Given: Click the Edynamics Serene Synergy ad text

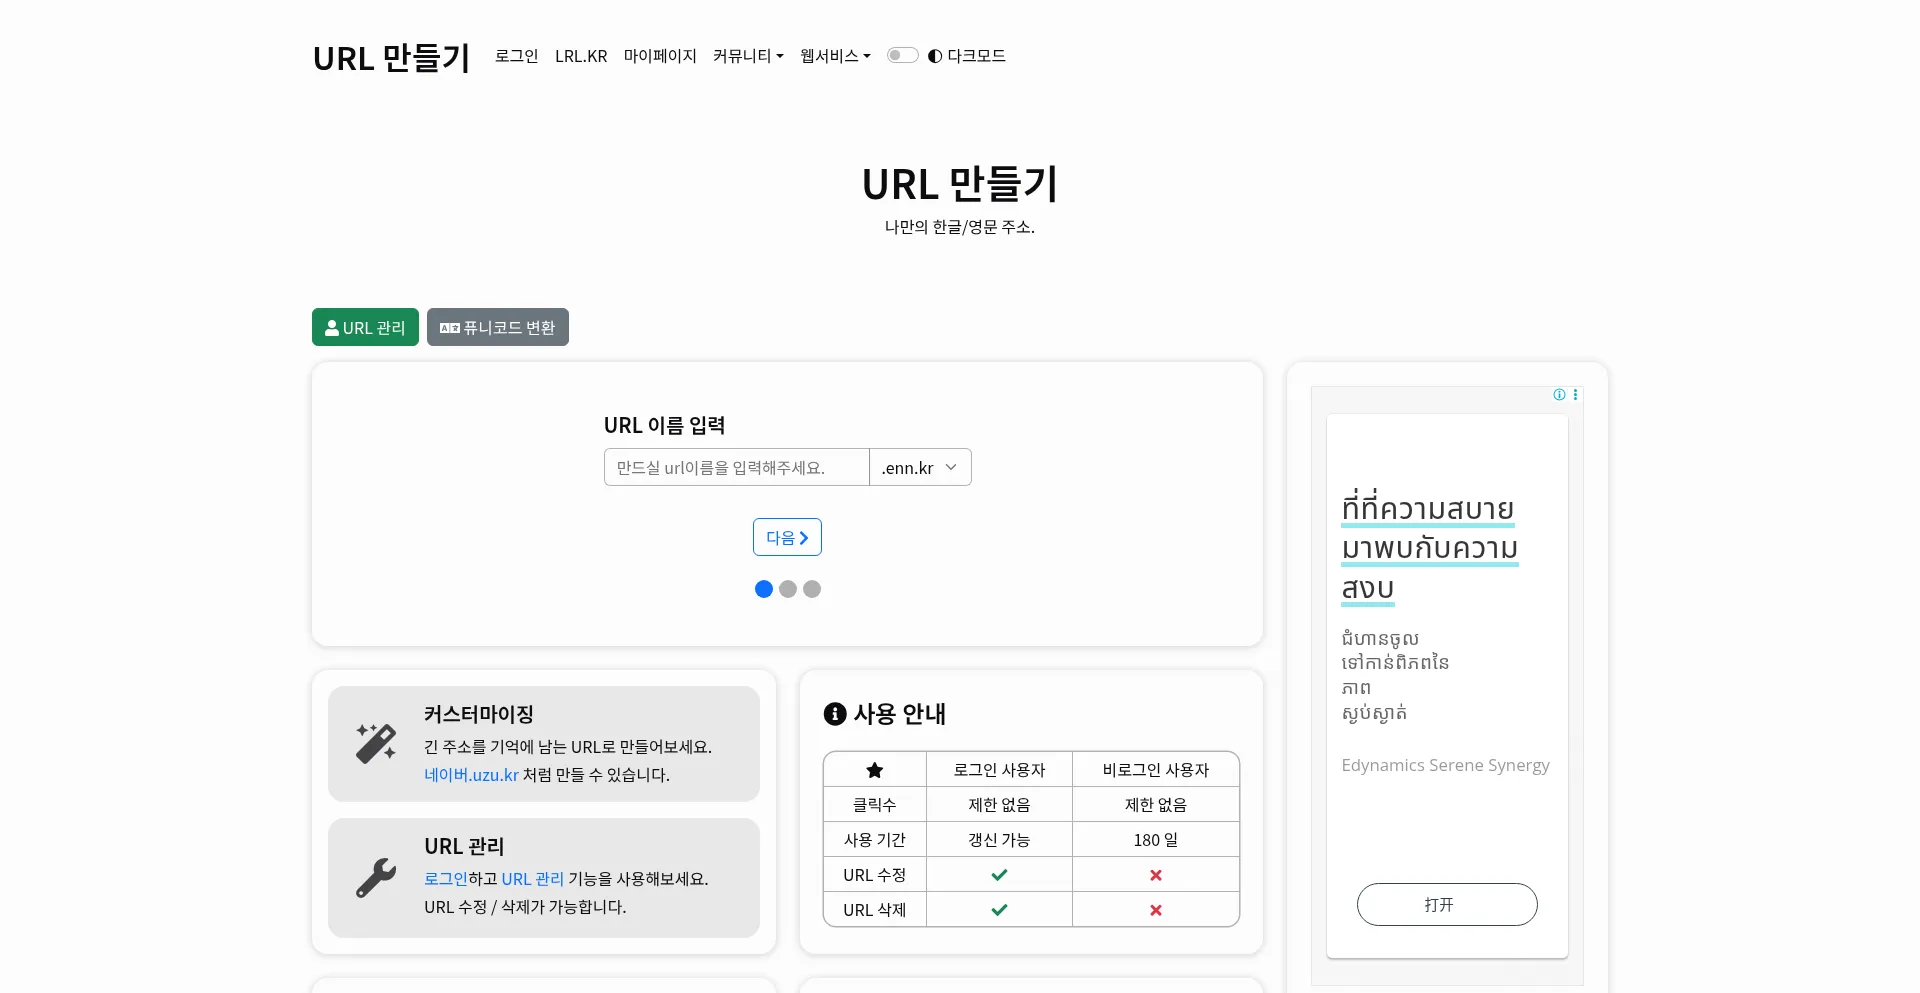Looking at the screenshot, I should [1445, 765].
